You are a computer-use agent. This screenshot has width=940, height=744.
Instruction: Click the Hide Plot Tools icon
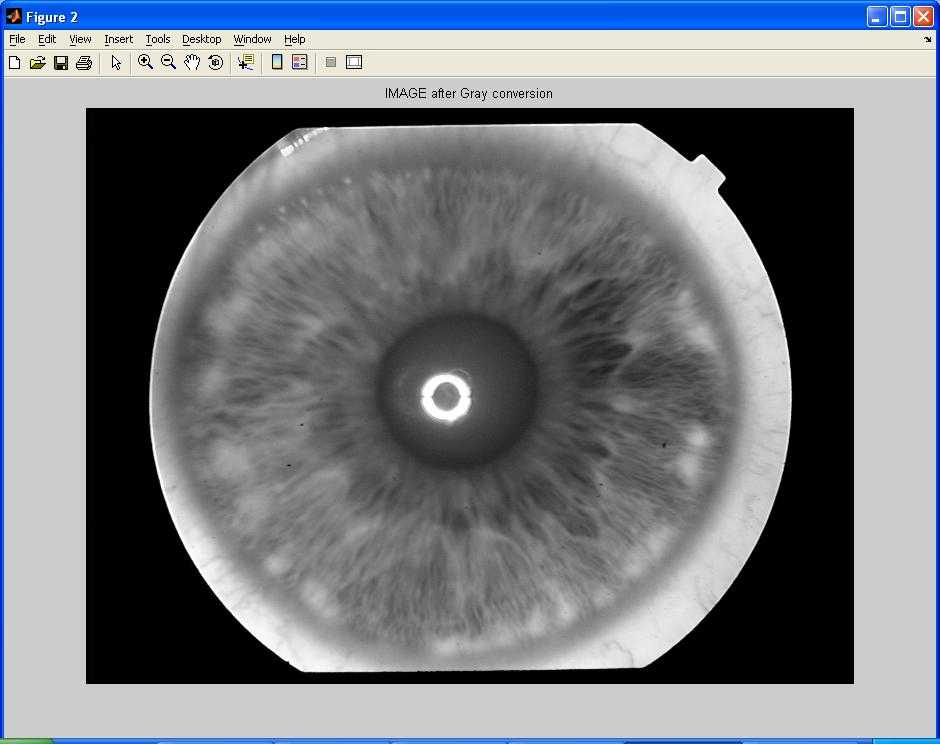[x=331, y=62]
